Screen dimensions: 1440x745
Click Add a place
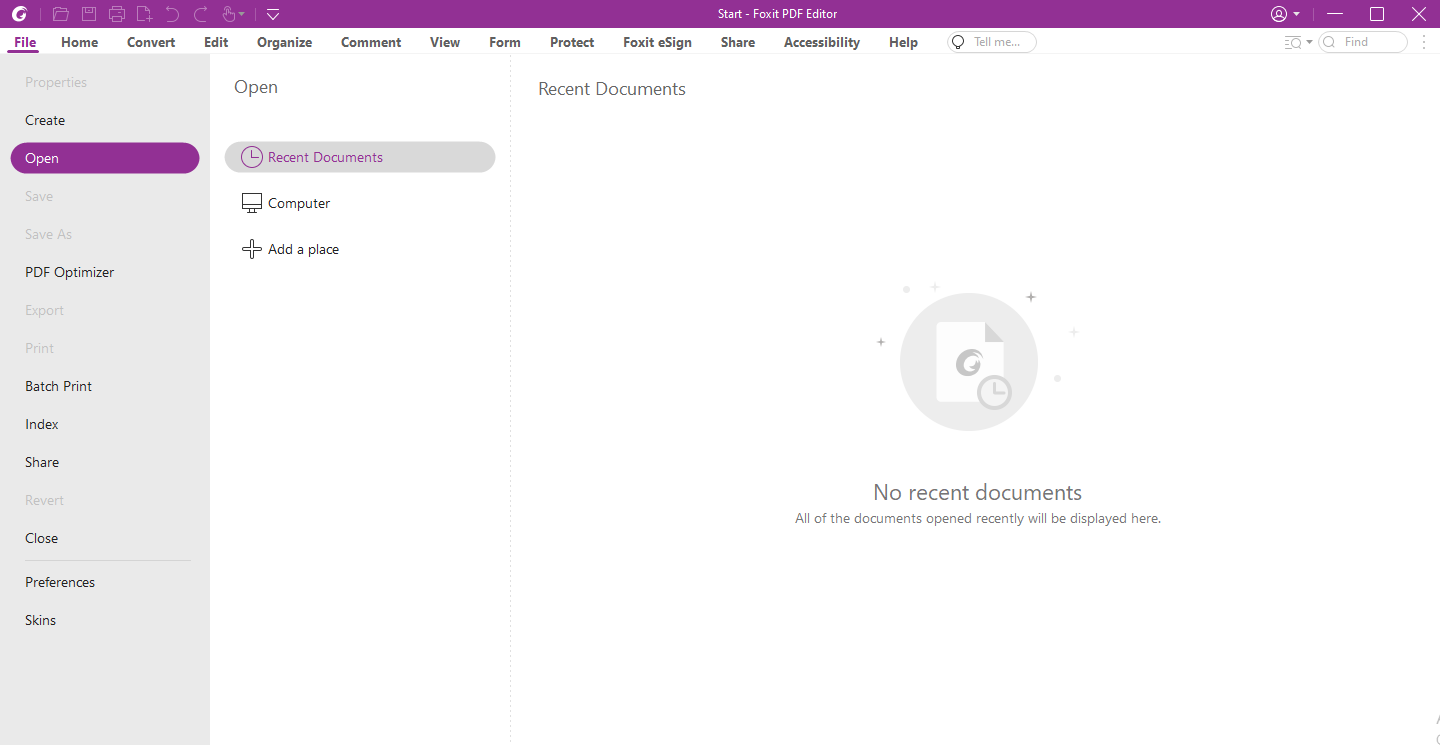360,249
